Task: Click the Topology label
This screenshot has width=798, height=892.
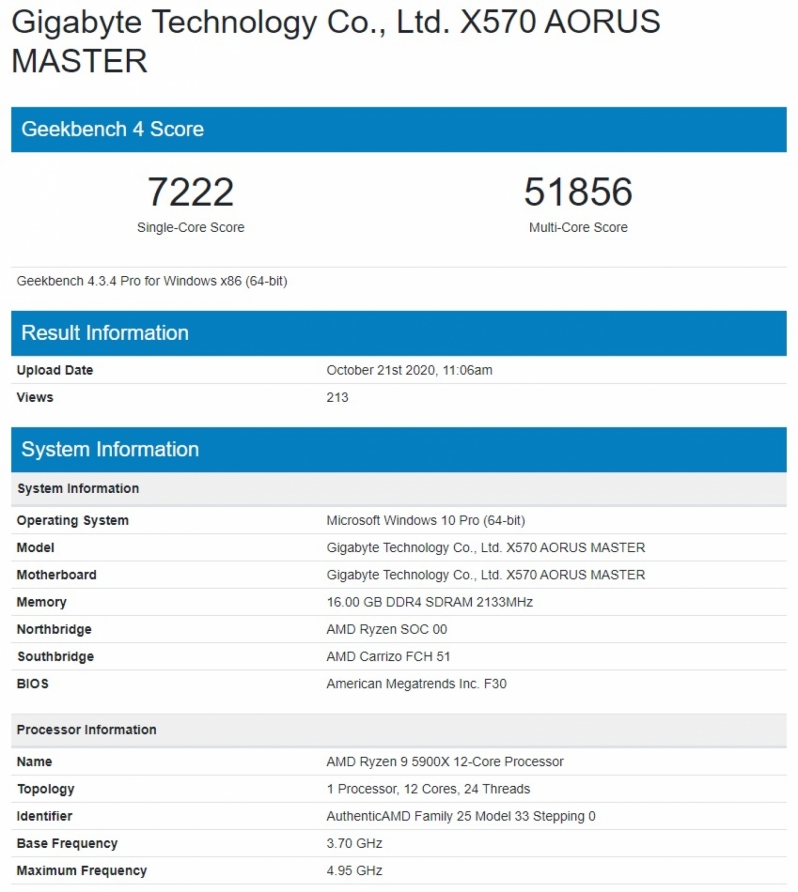Action: (x=46, y=790)
